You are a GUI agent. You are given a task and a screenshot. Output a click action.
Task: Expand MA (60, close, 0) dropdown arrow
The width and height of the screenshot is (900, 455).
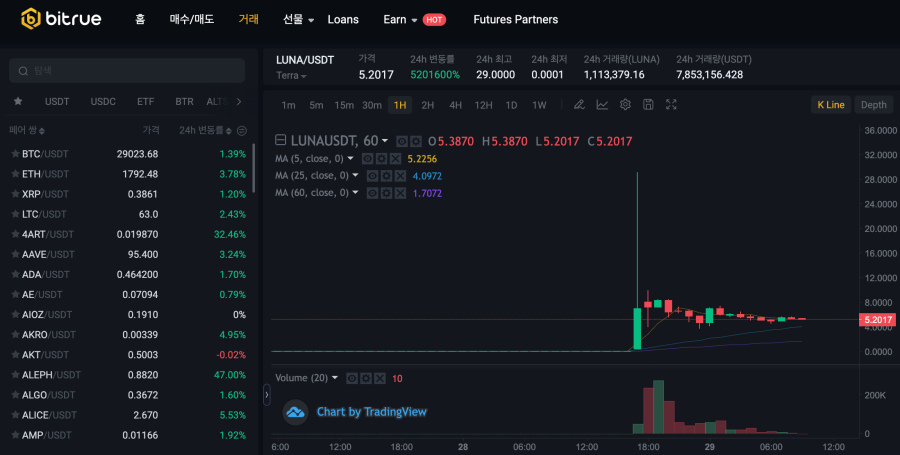point(355,192)
